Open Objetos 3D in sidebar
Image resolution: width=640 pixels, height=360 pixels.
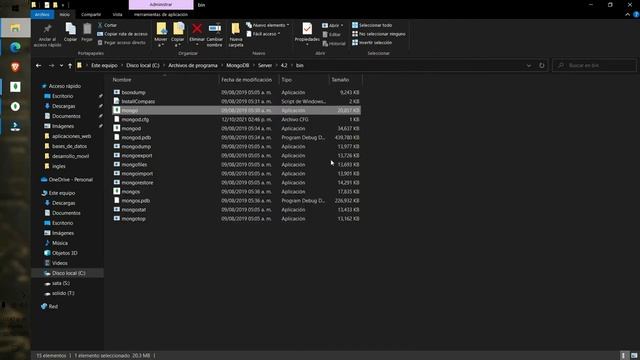coord(64,253)
